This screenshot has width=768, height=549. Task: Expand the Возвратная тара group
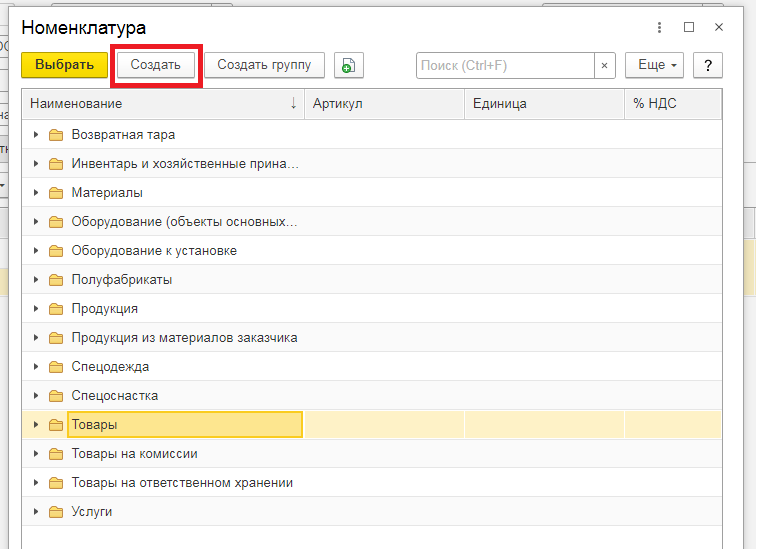point(36,134)
